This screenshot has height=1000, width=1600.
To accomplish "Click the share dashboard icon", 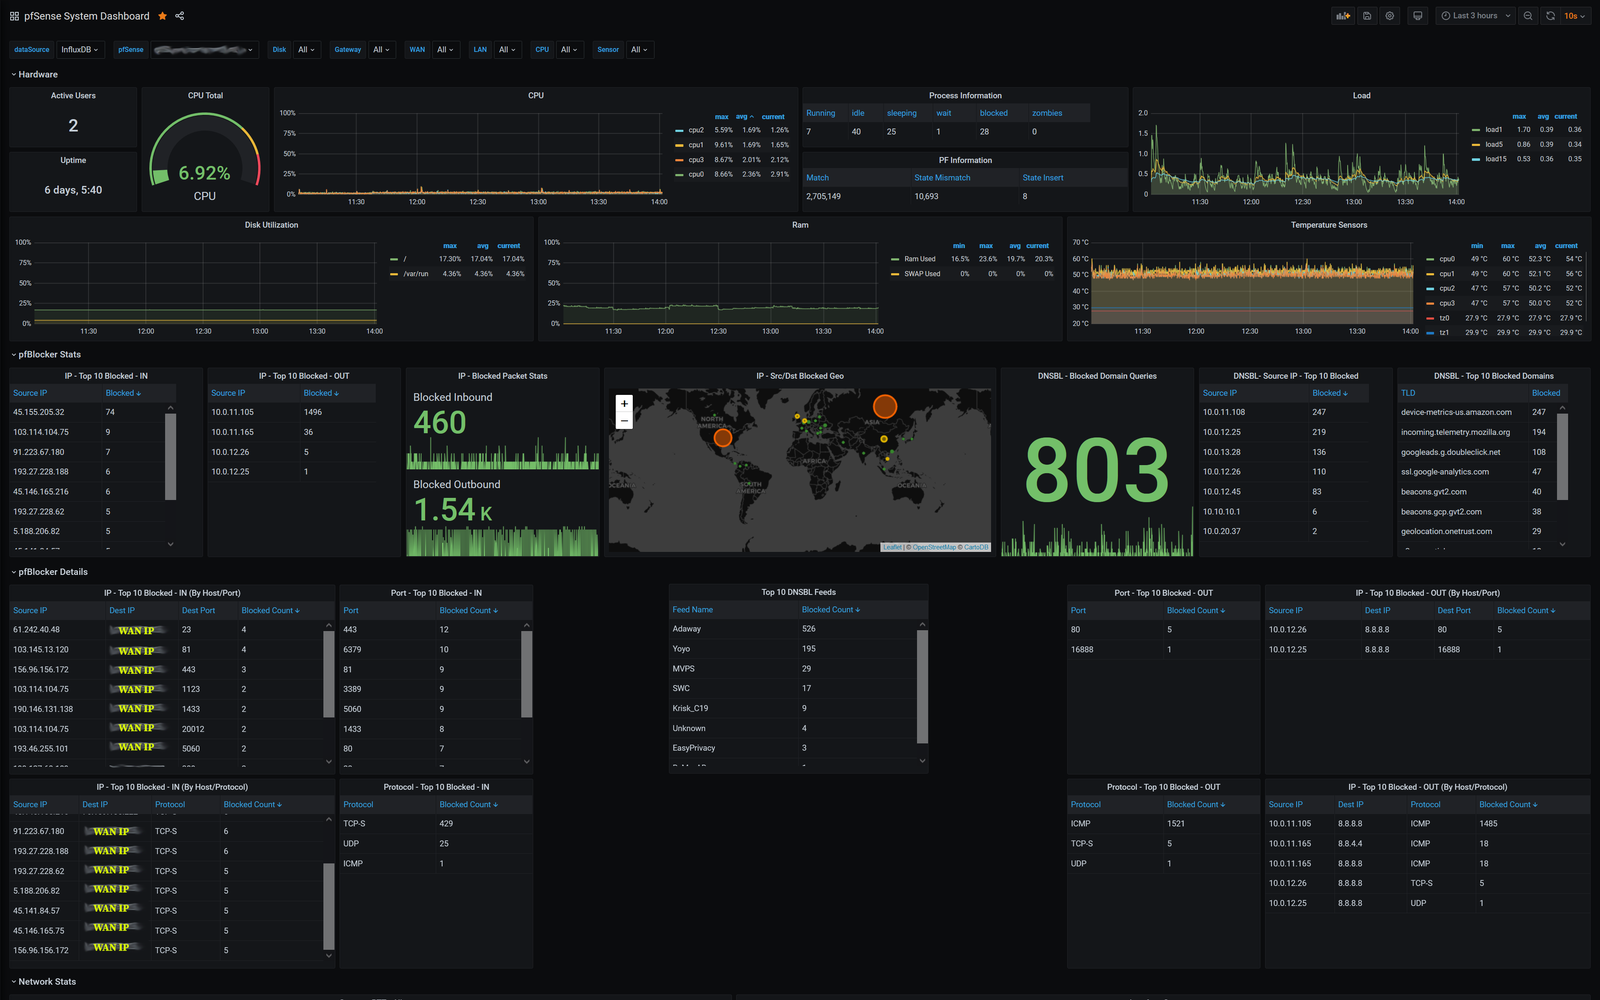I will pos(180,16).
